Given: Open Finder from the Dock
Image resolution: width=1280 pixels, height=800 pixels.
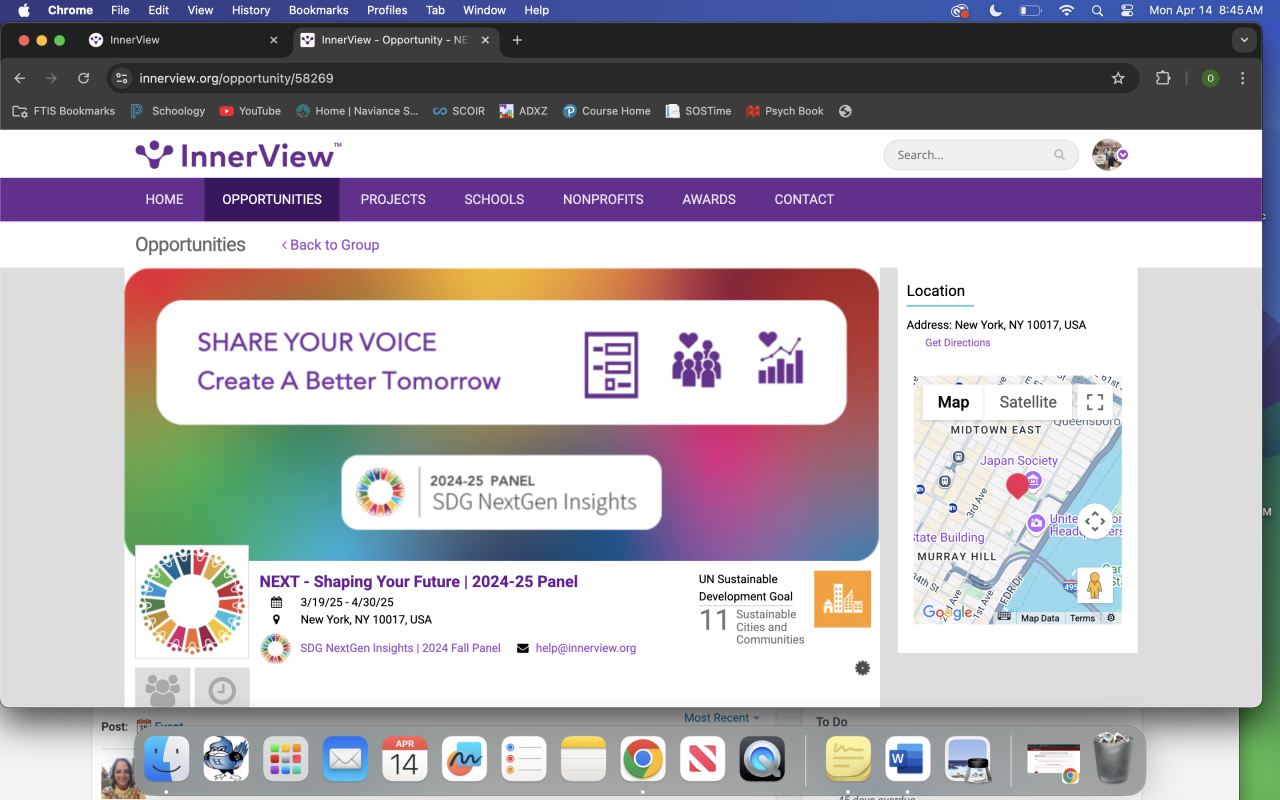Looking at the screenshot, I should tap(167, 759).
